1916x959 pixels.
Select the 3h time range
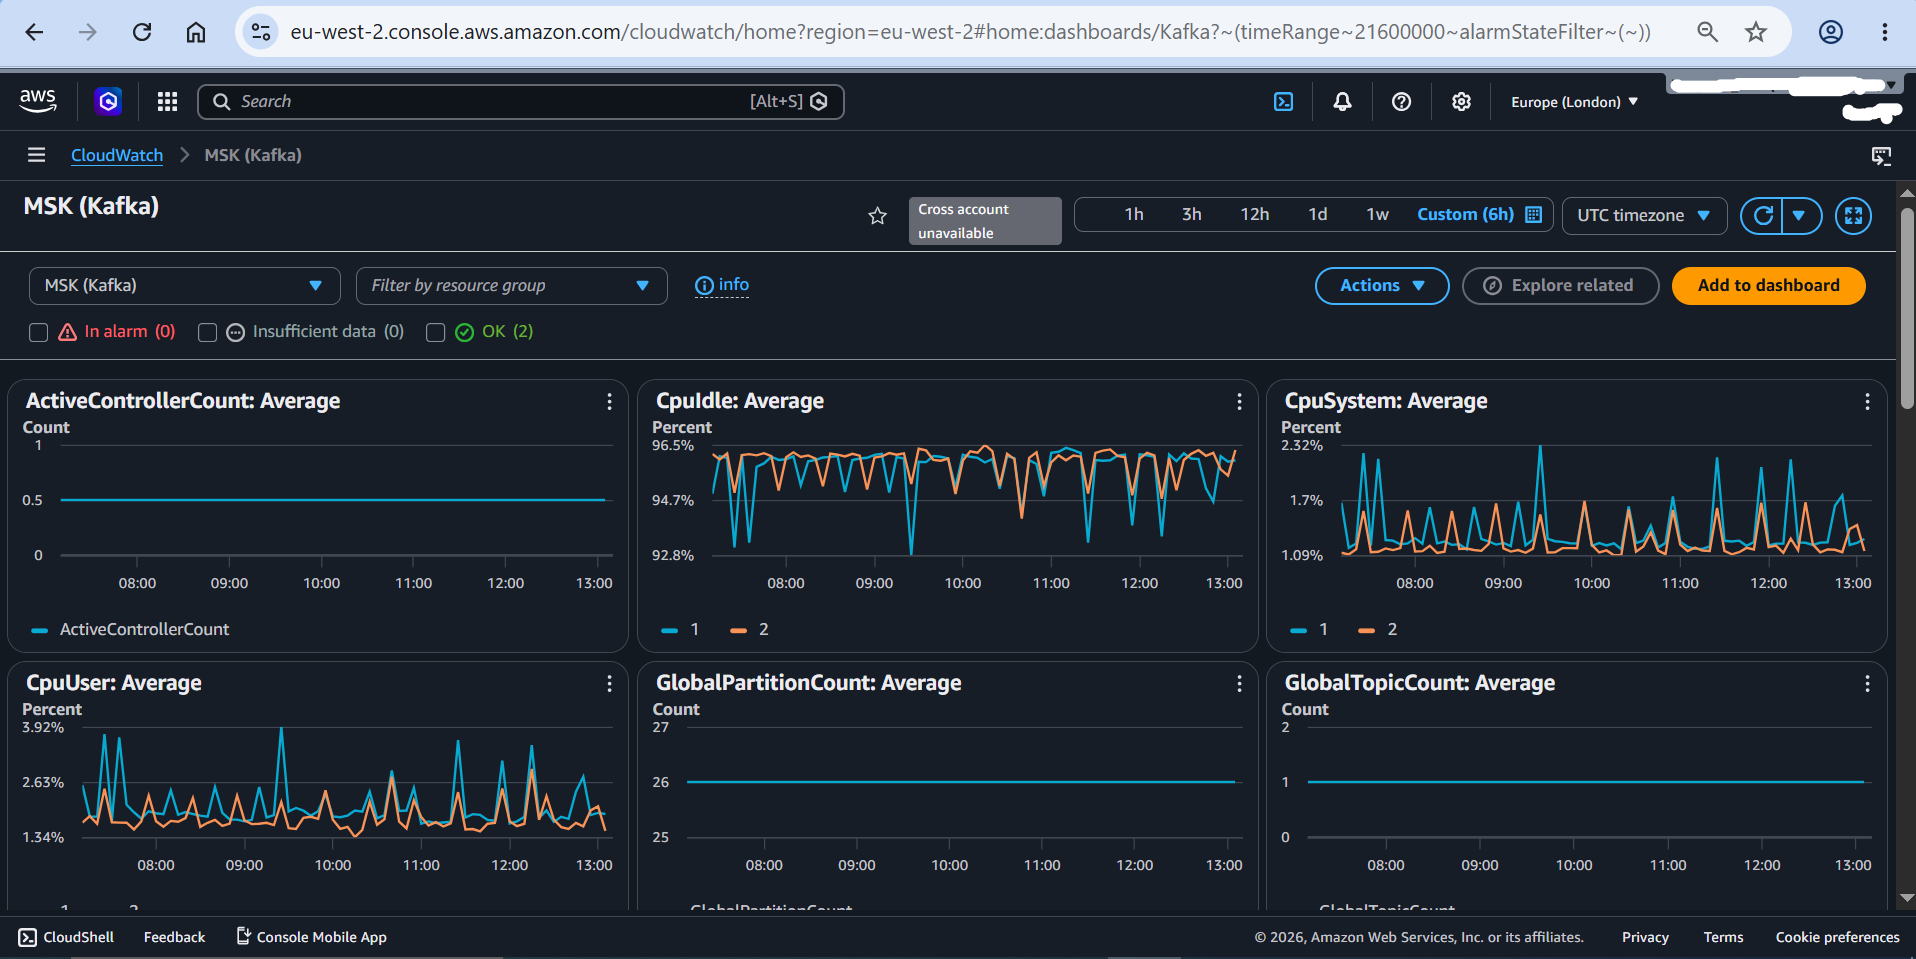click(x=1192, y=214)
